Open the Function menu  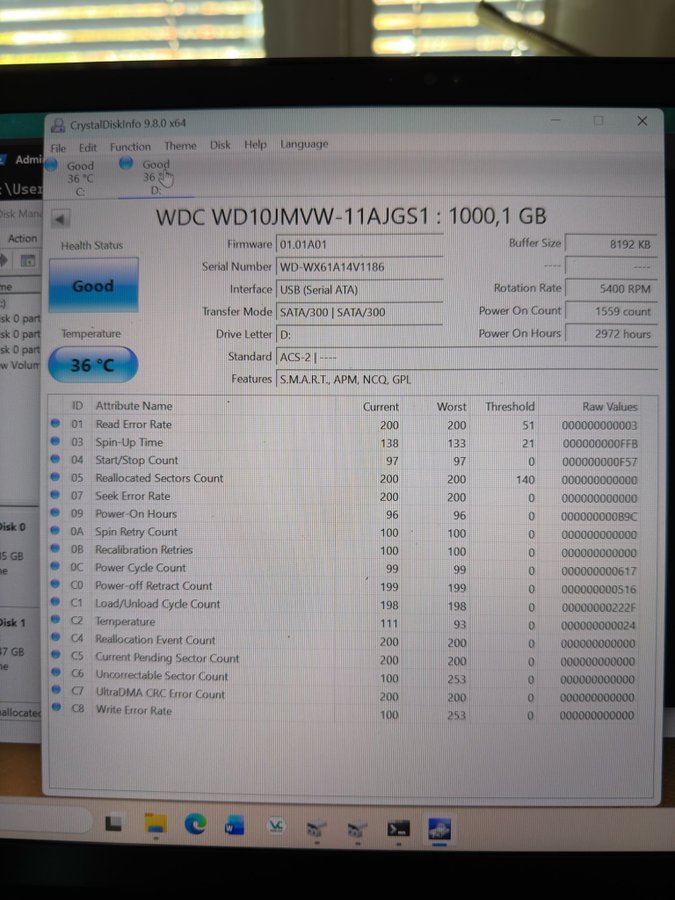point(130,146)
